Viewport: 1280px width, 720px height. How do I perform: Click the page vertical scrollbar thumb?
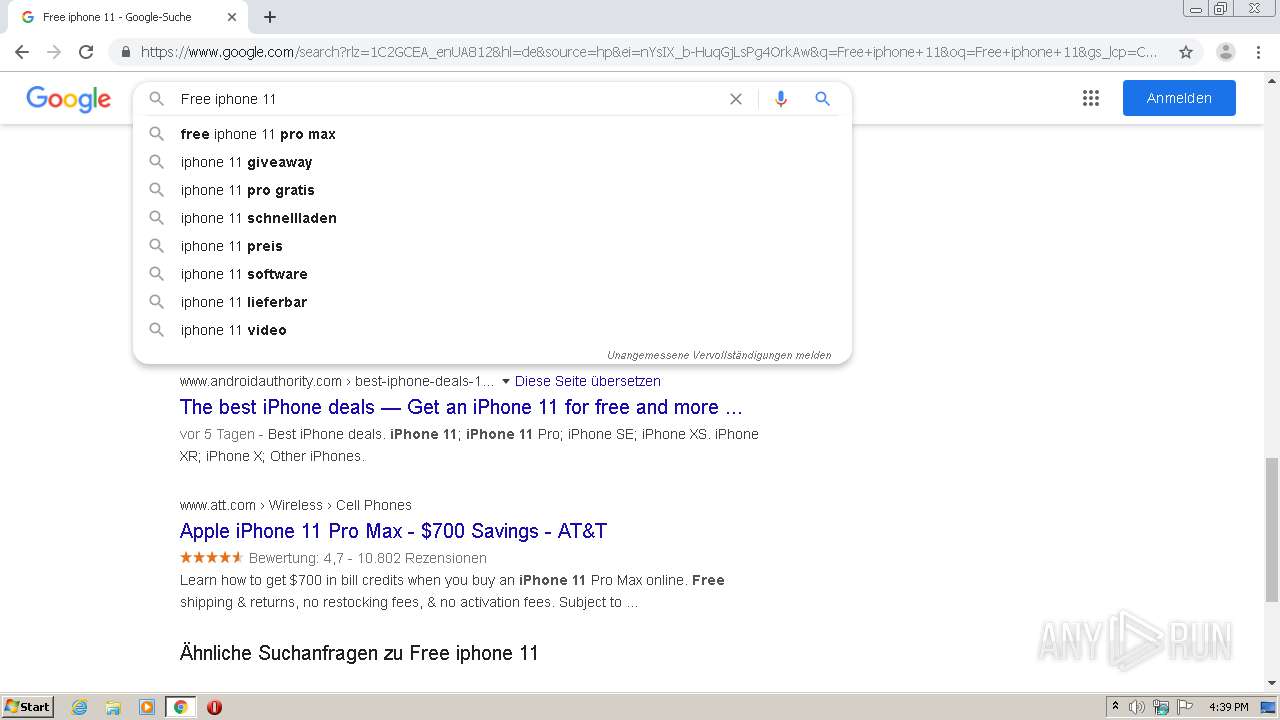(1271, 528)
